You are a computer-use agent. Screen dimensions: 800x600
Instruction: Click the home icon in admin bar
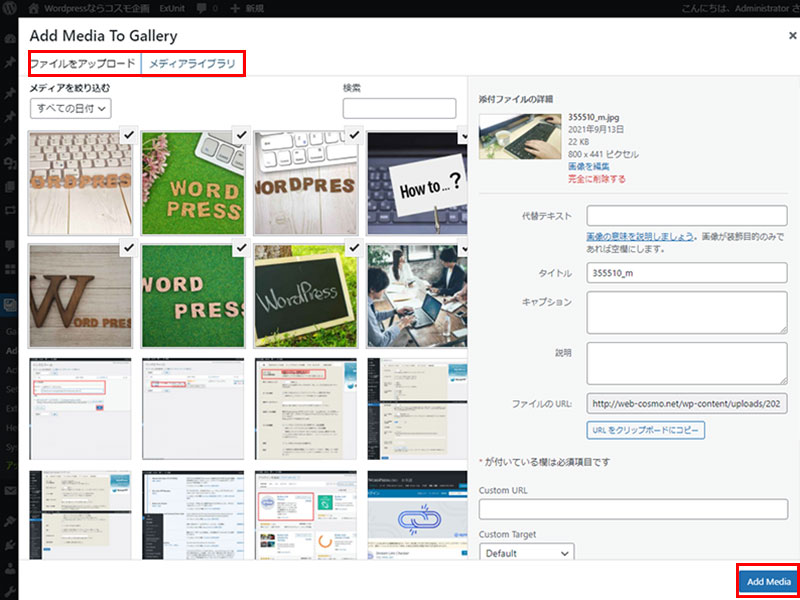pos(35,8)
